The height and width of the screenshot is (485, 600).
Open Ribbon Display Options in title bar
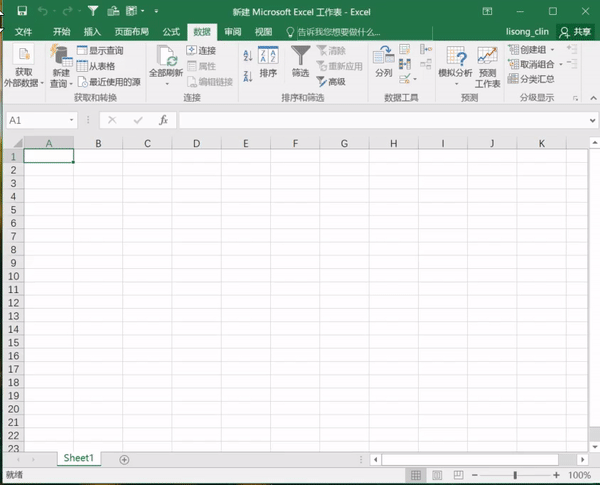pos(487,11)
